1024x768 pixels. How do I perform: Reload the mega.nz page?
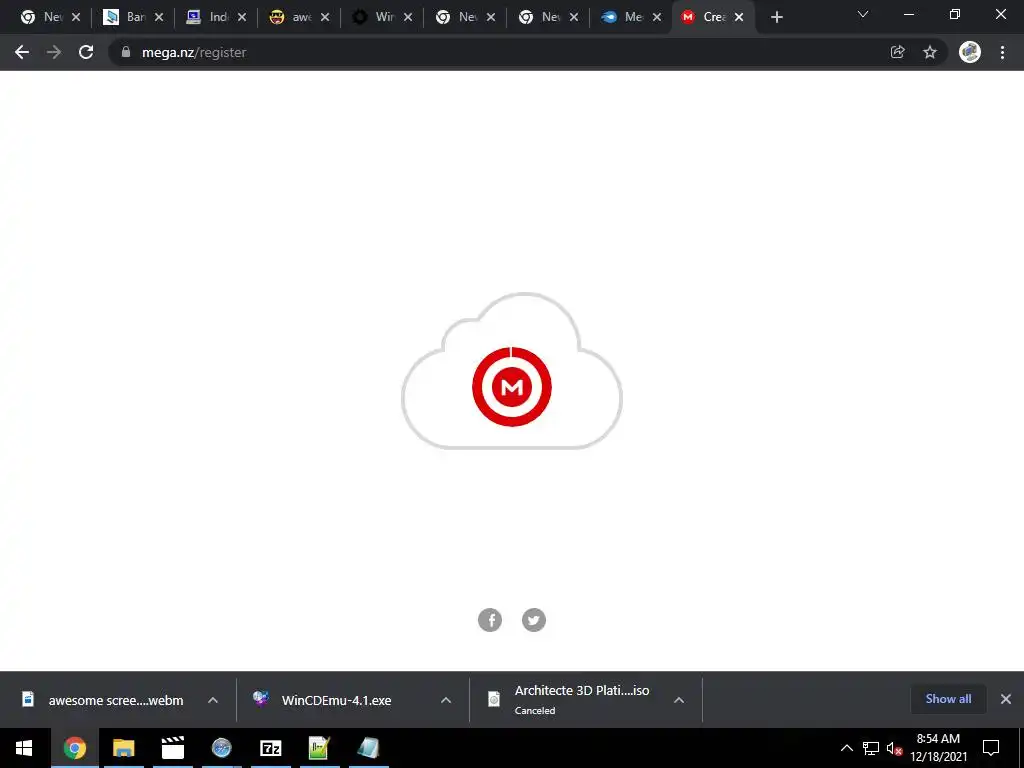point(86,52)
